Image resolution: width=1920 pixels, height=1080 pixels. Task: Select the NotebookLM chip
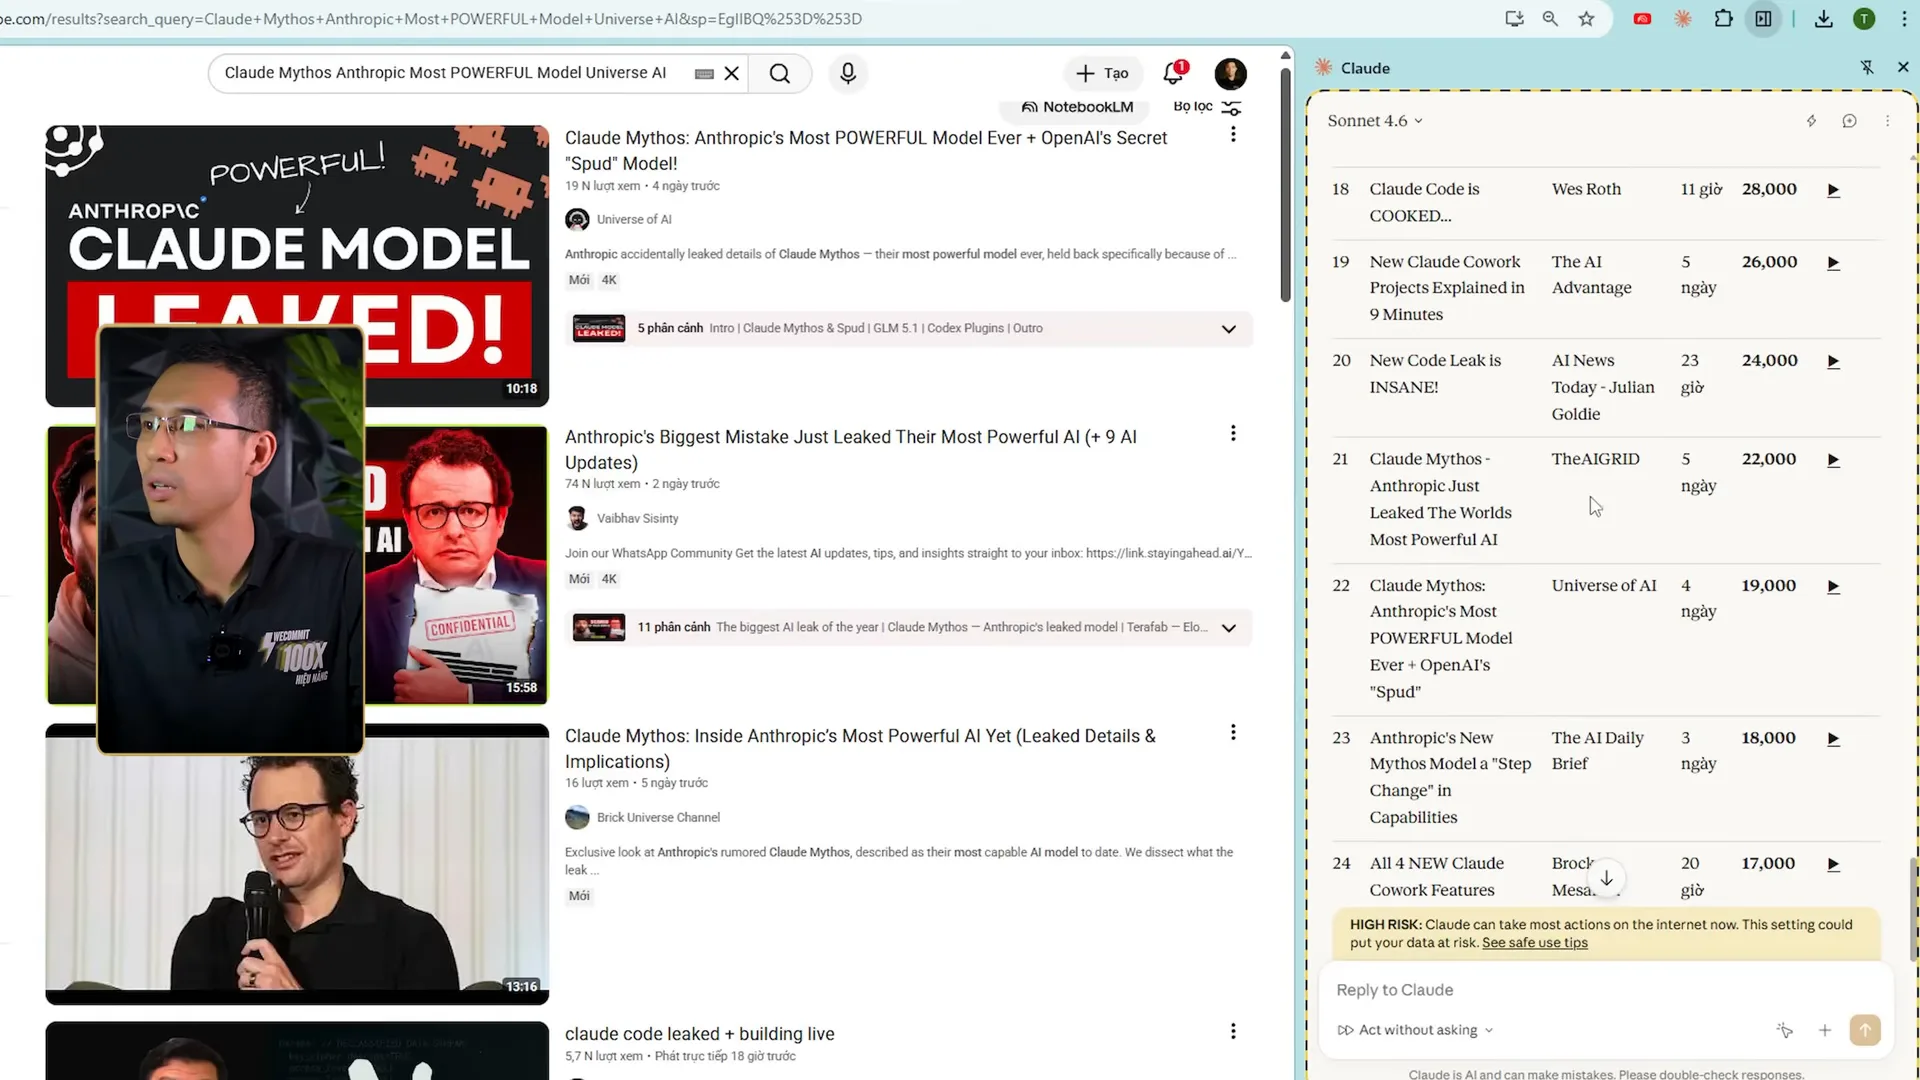[x=1076, y=107]
